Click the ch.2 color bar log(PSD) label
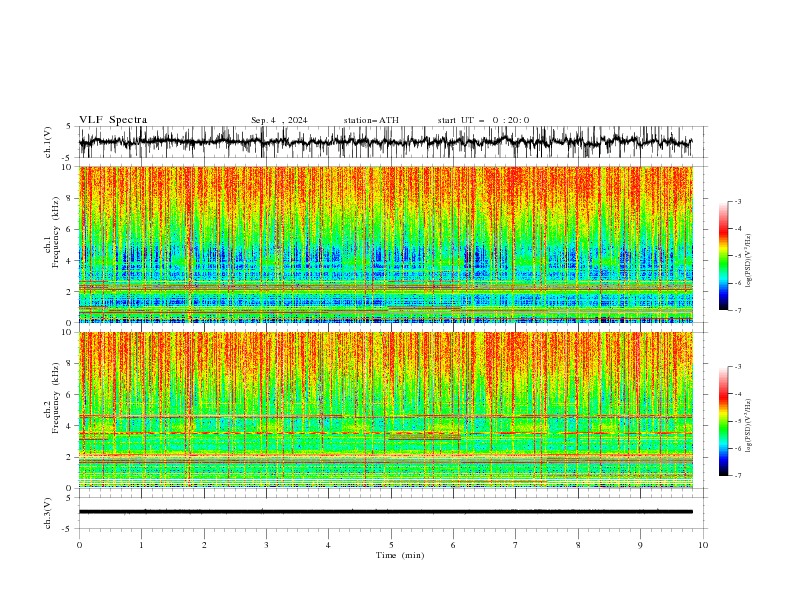 (x=749, y=425)
